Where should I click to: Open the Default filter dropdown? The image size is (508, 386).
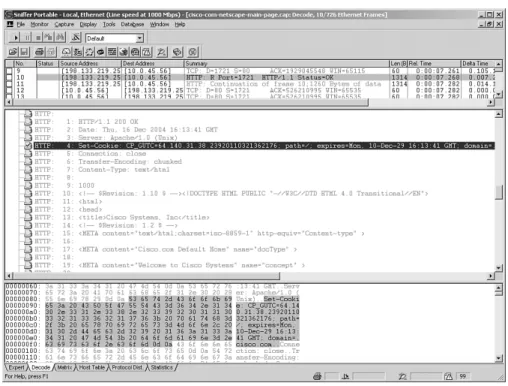pos(140,38)
